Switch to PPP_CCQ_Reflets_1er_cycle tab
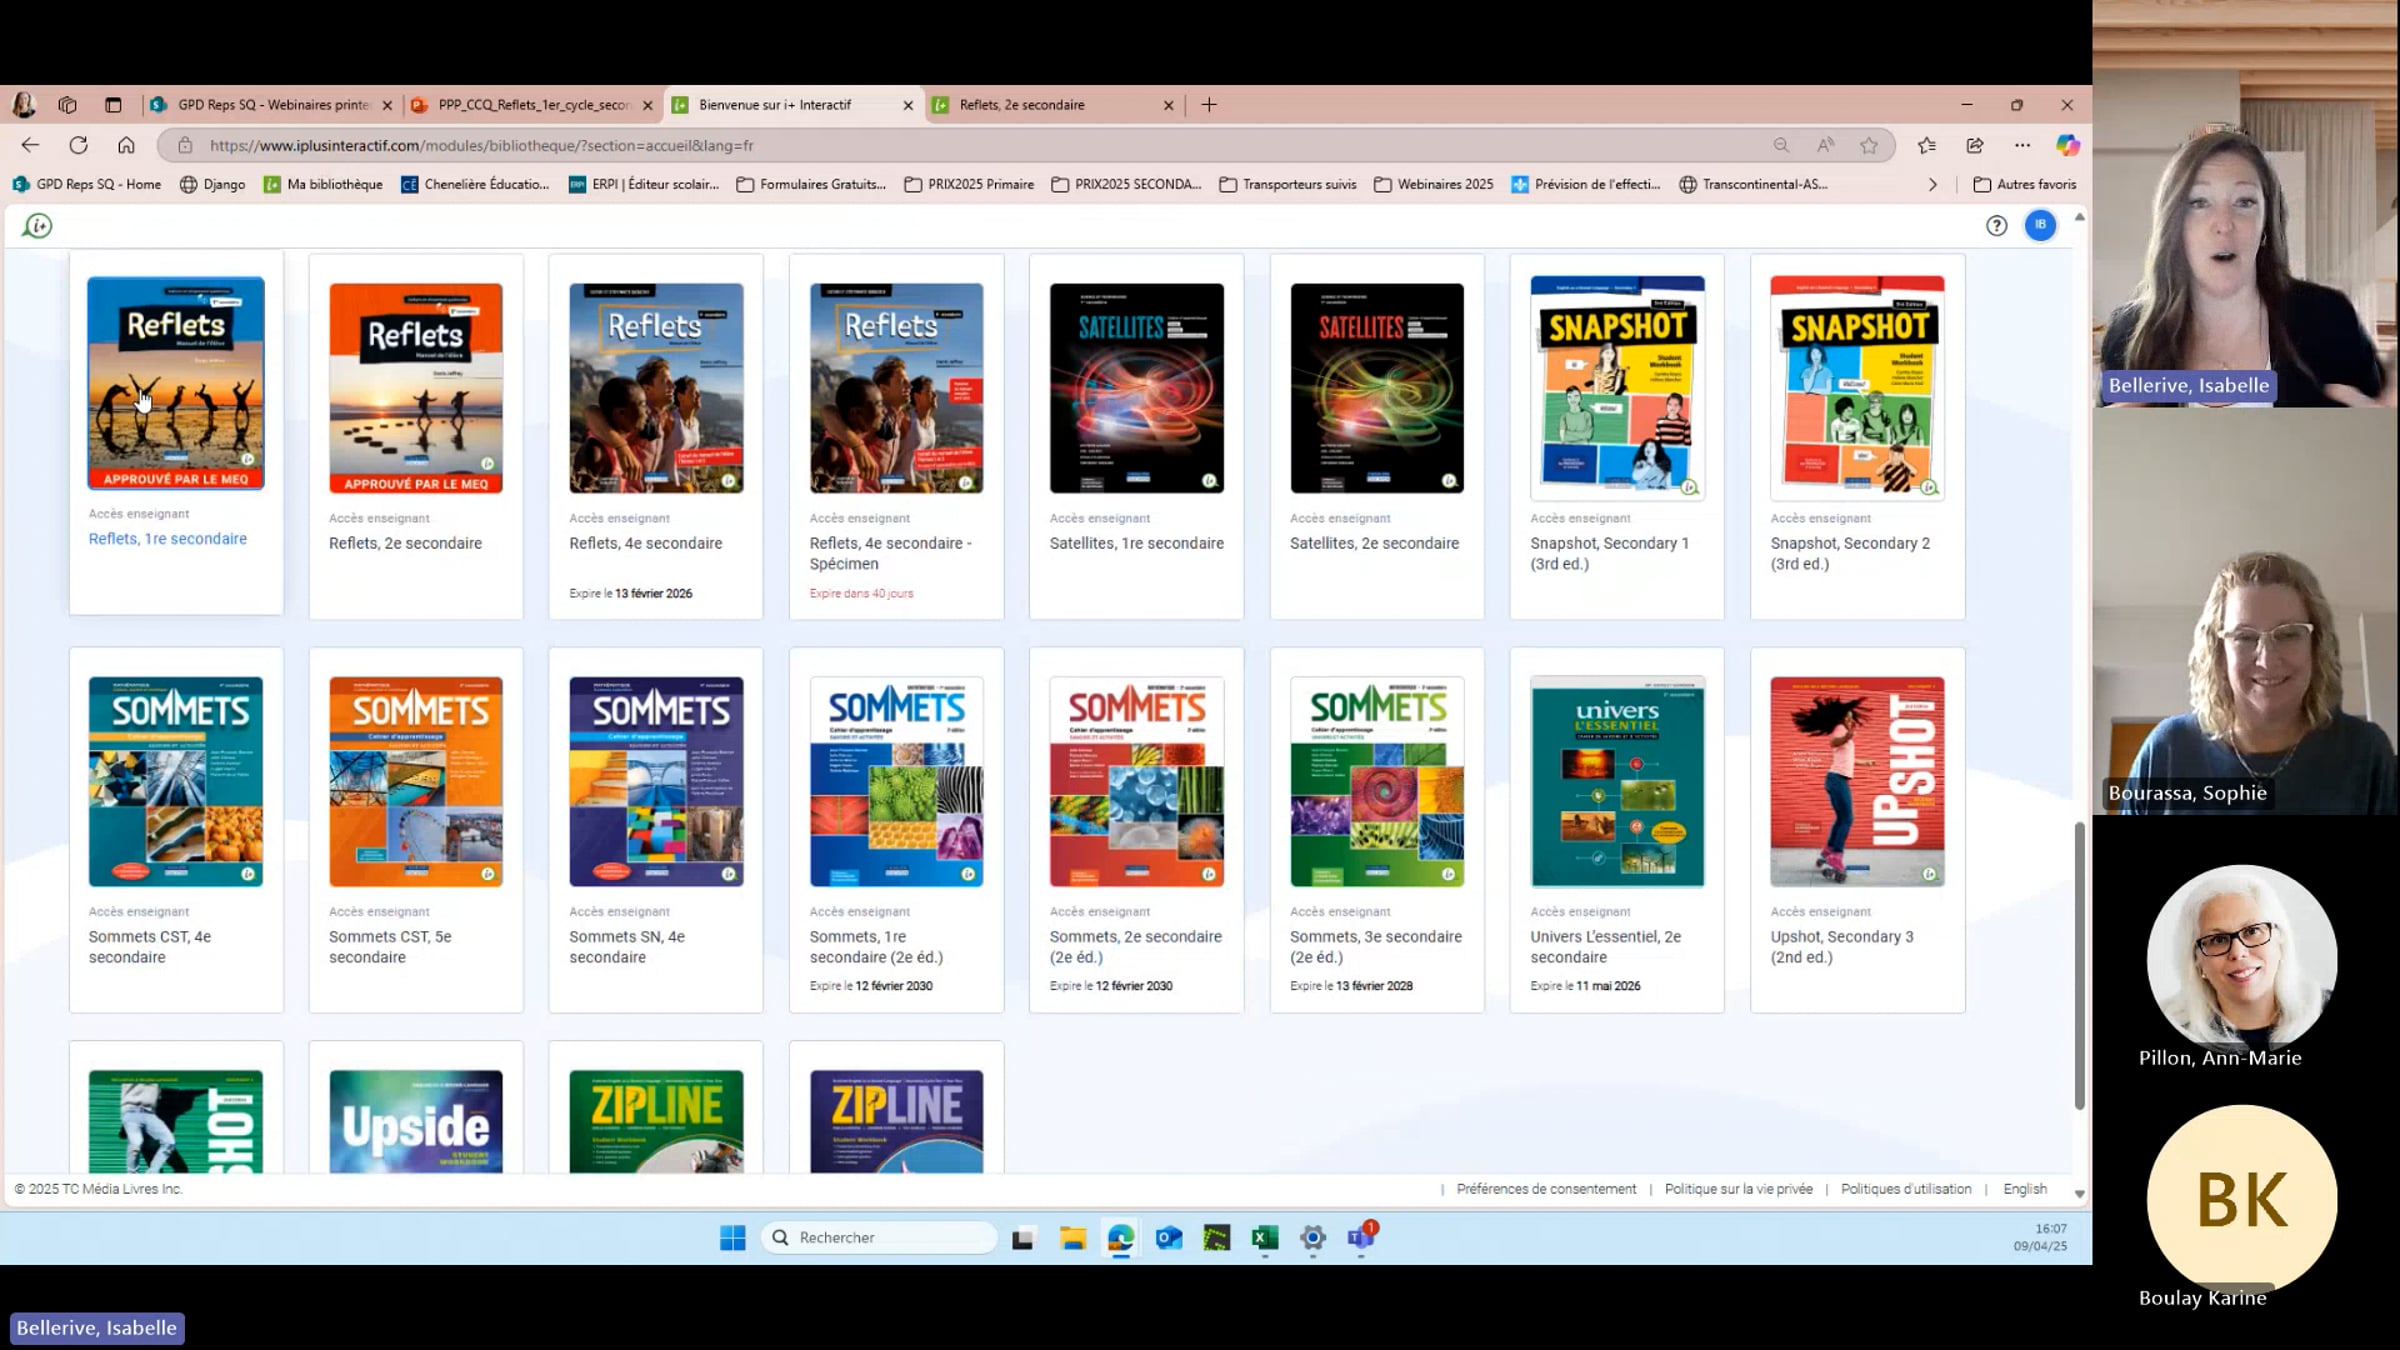This screenshot has height=1350, width=2400. [532, 105]
